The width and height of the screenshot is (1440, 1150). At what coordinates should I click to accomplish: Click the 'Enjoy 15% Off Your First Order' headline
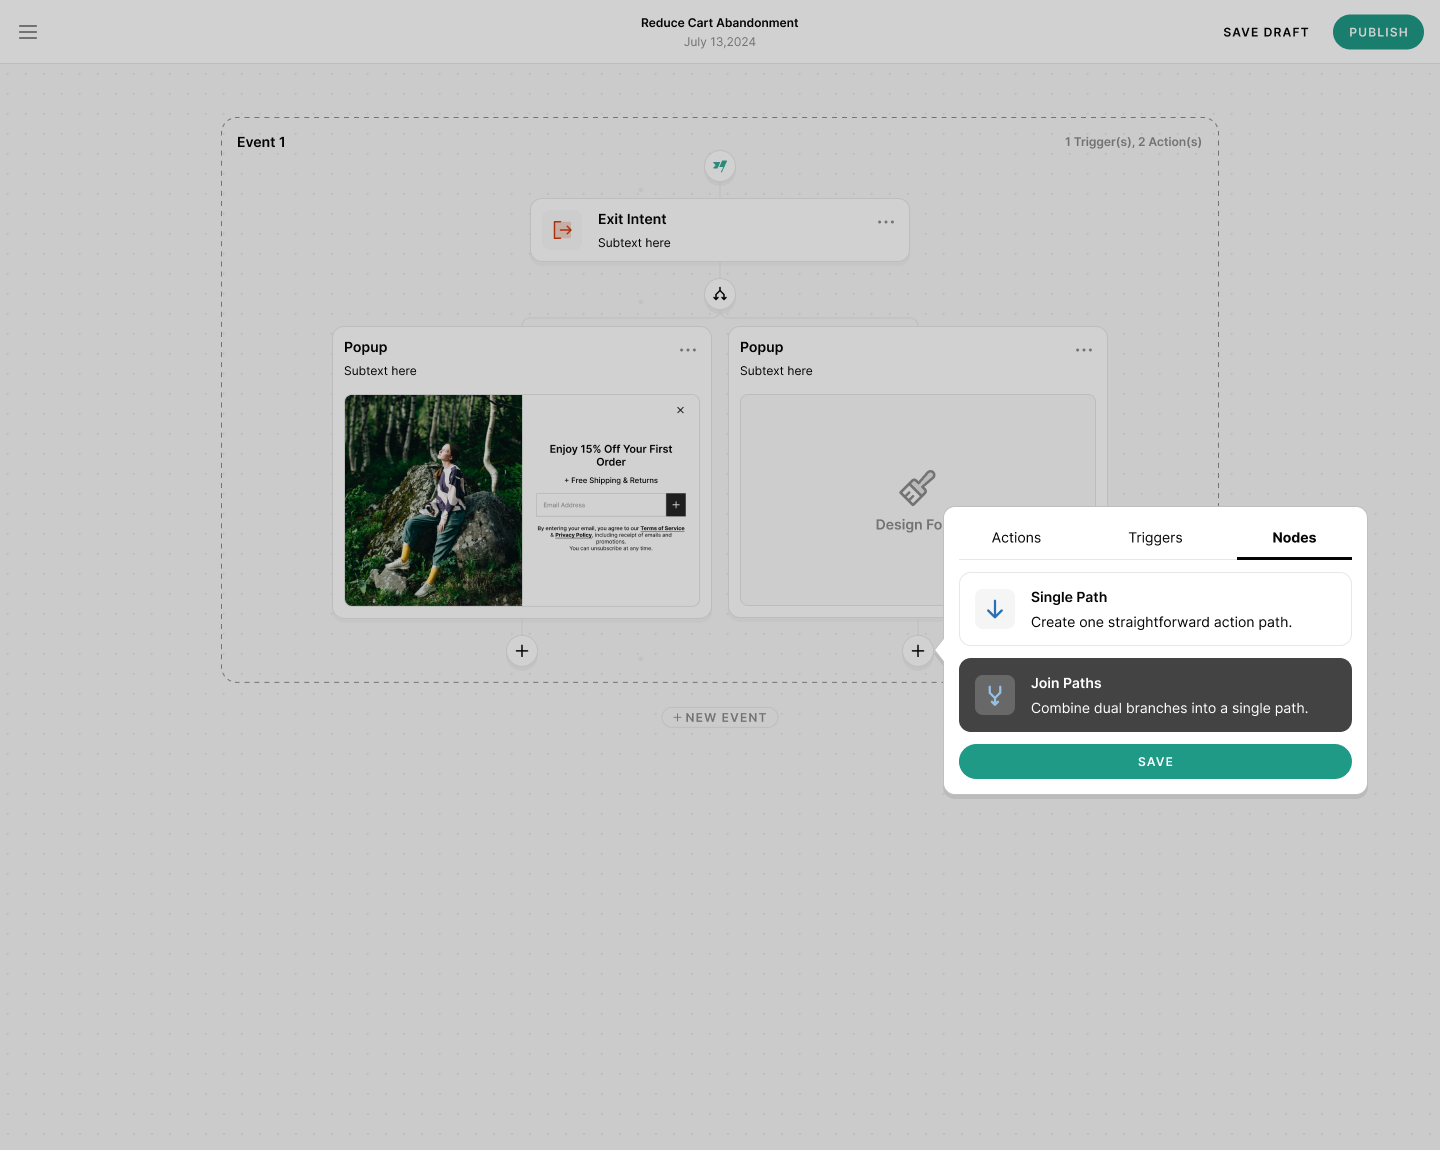click(x=611, y=456)
